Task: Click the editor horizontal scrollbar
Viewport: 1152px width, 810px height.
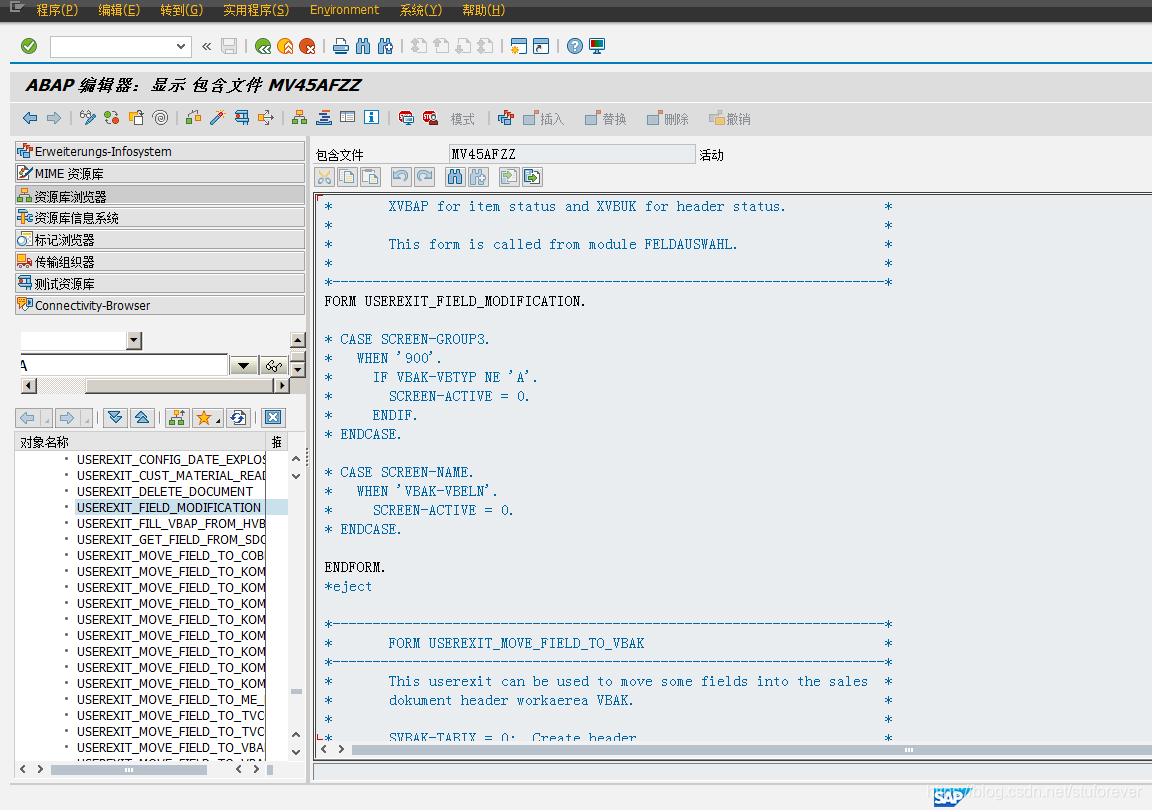Action: pyautogui.click(x=751, y=750)
